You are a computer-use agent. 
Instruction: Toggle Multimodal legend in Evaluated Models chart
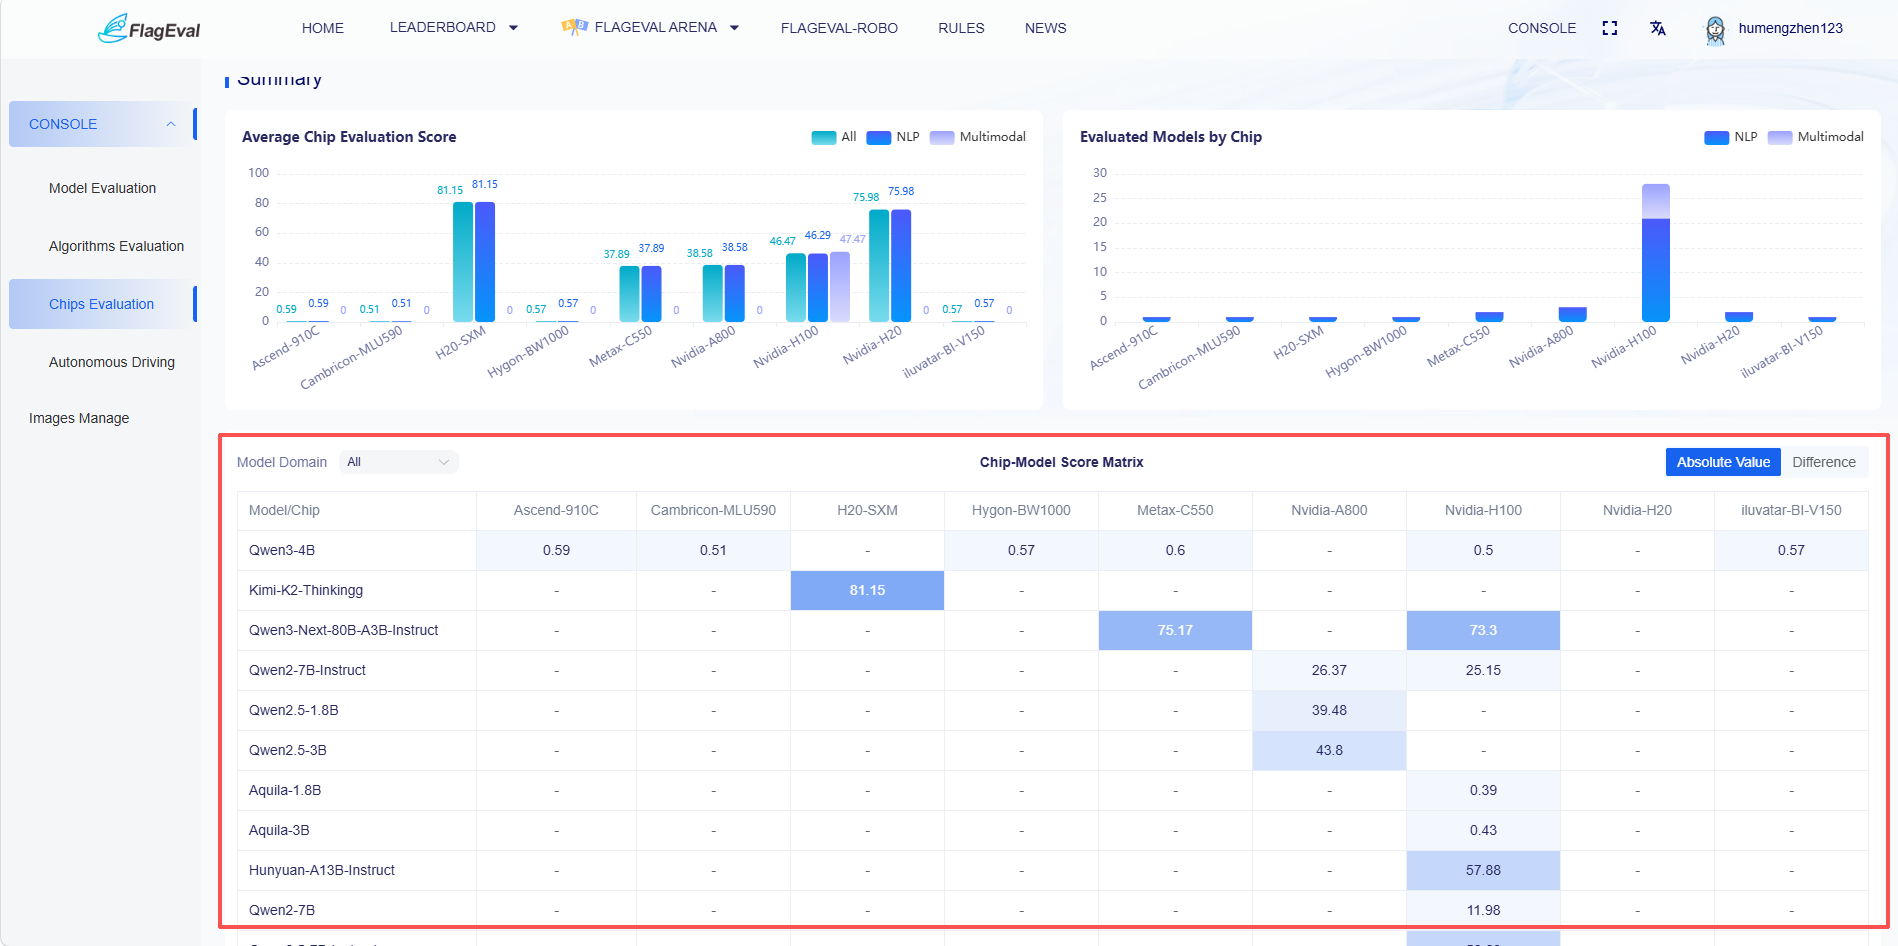(x=1815, y=137)
